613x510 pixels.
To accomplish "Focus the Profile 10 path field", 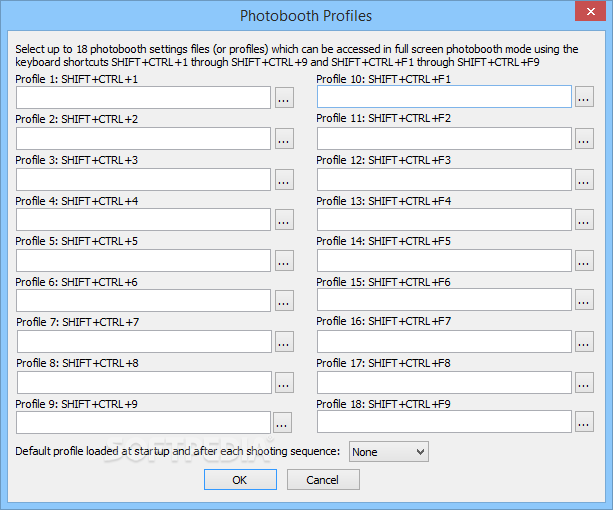I will pos(444,97).
